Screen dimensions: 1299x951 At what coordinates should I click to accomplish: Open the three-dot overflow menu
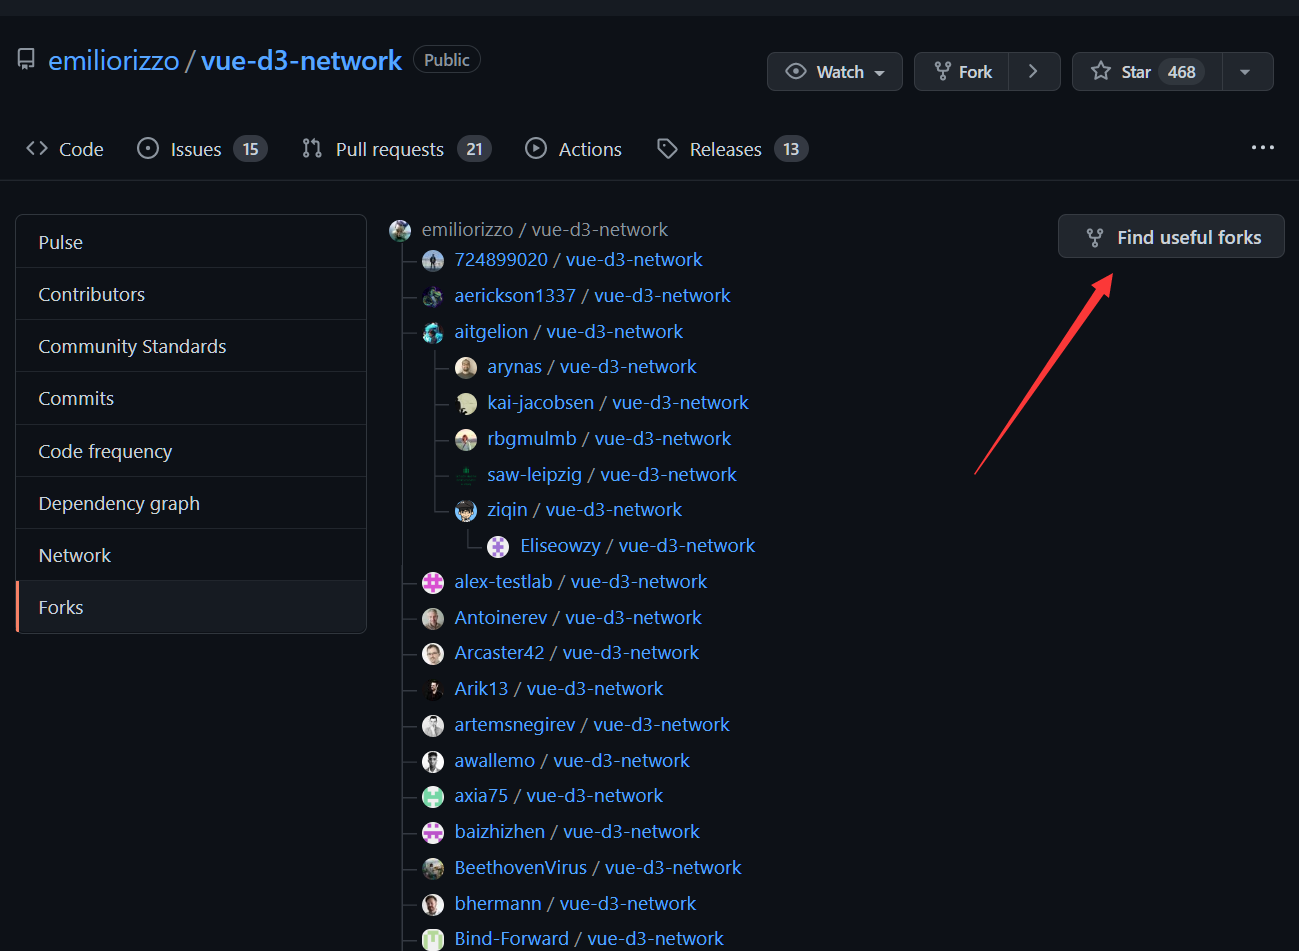click(1263, 147)
